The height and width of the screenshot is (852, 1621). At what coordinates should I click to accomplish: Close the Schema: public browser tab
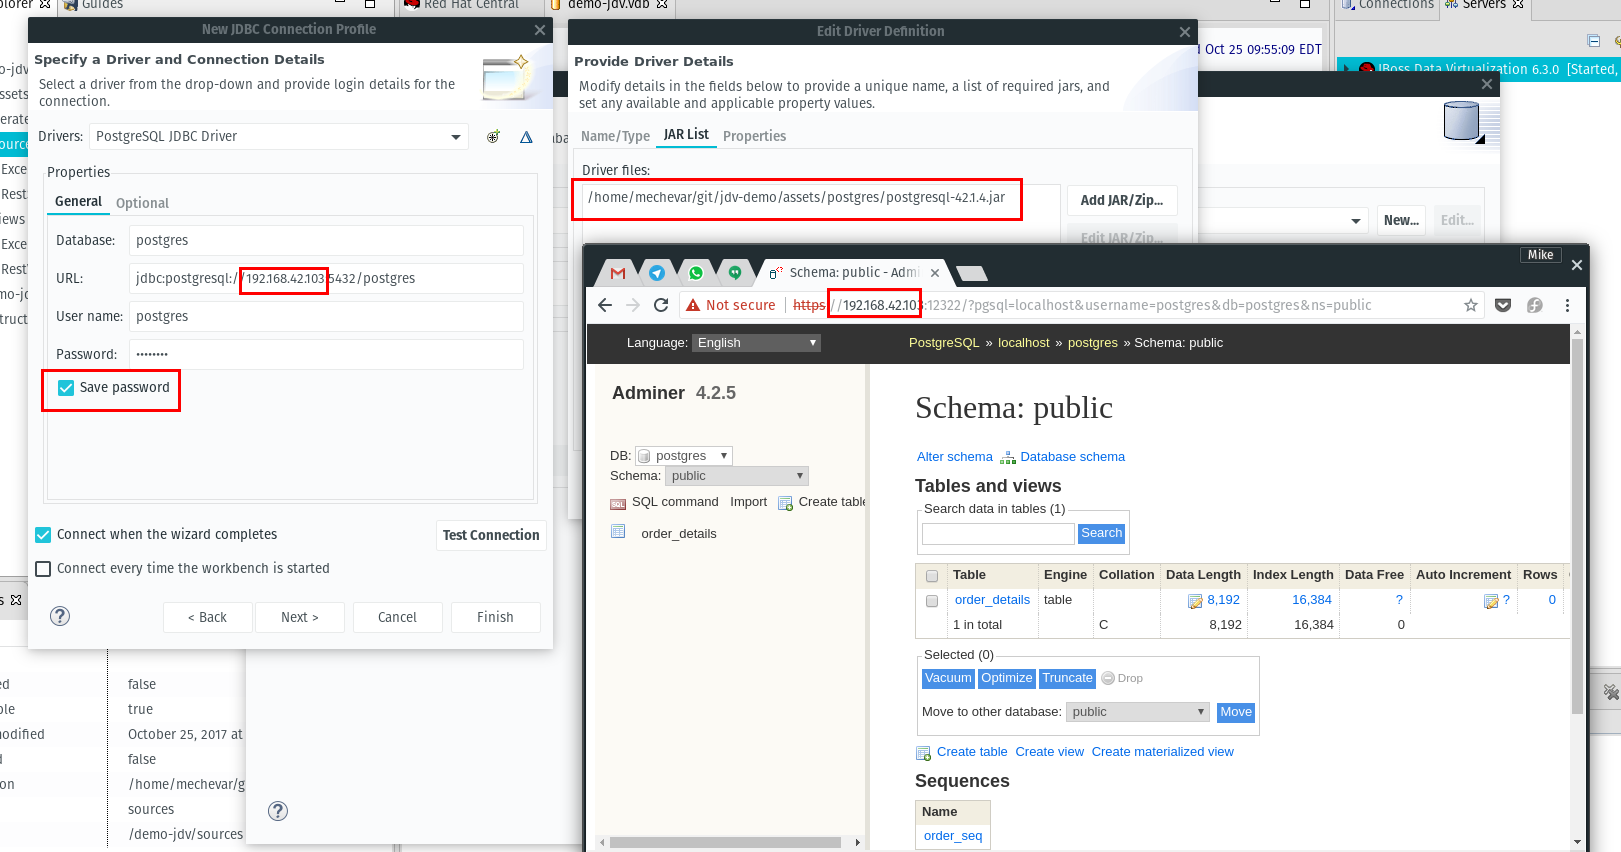point(935,272)
